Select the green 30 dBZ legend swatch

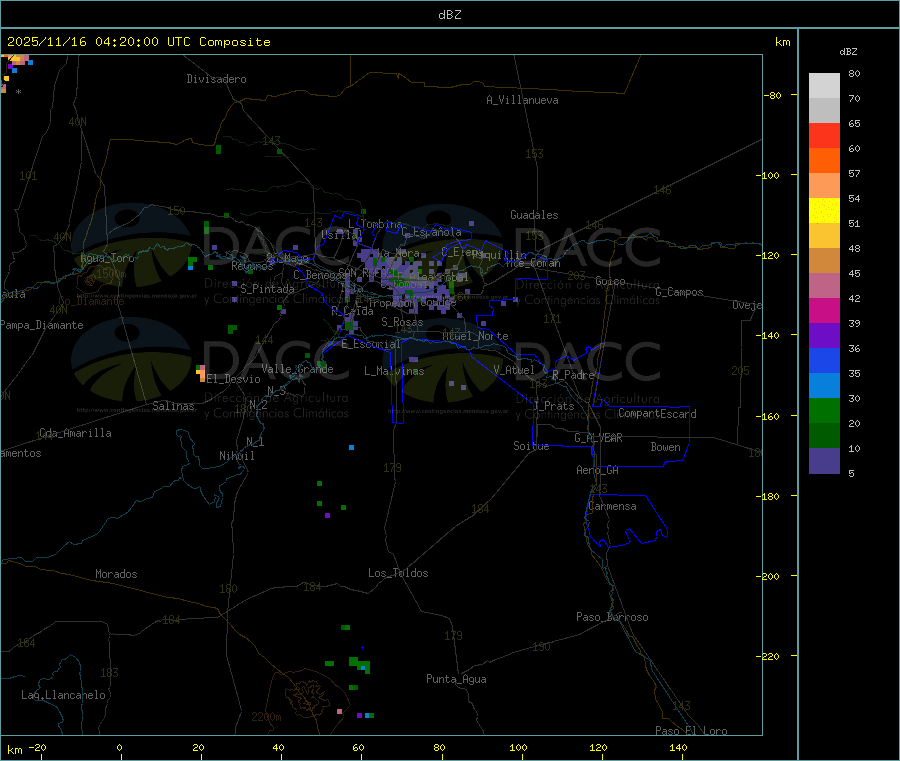pyautogui.click(x=824, y=410)
